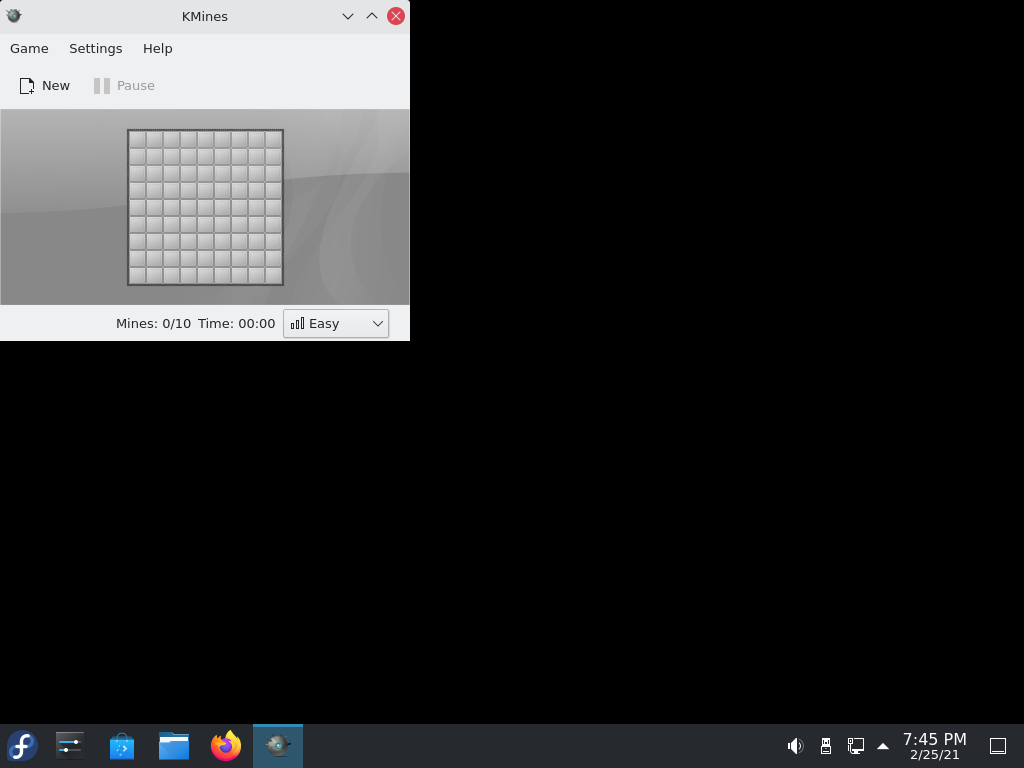This screenshot has width=1024, height=768.
Task: Open the Settings menu
Action: (96, 49)
